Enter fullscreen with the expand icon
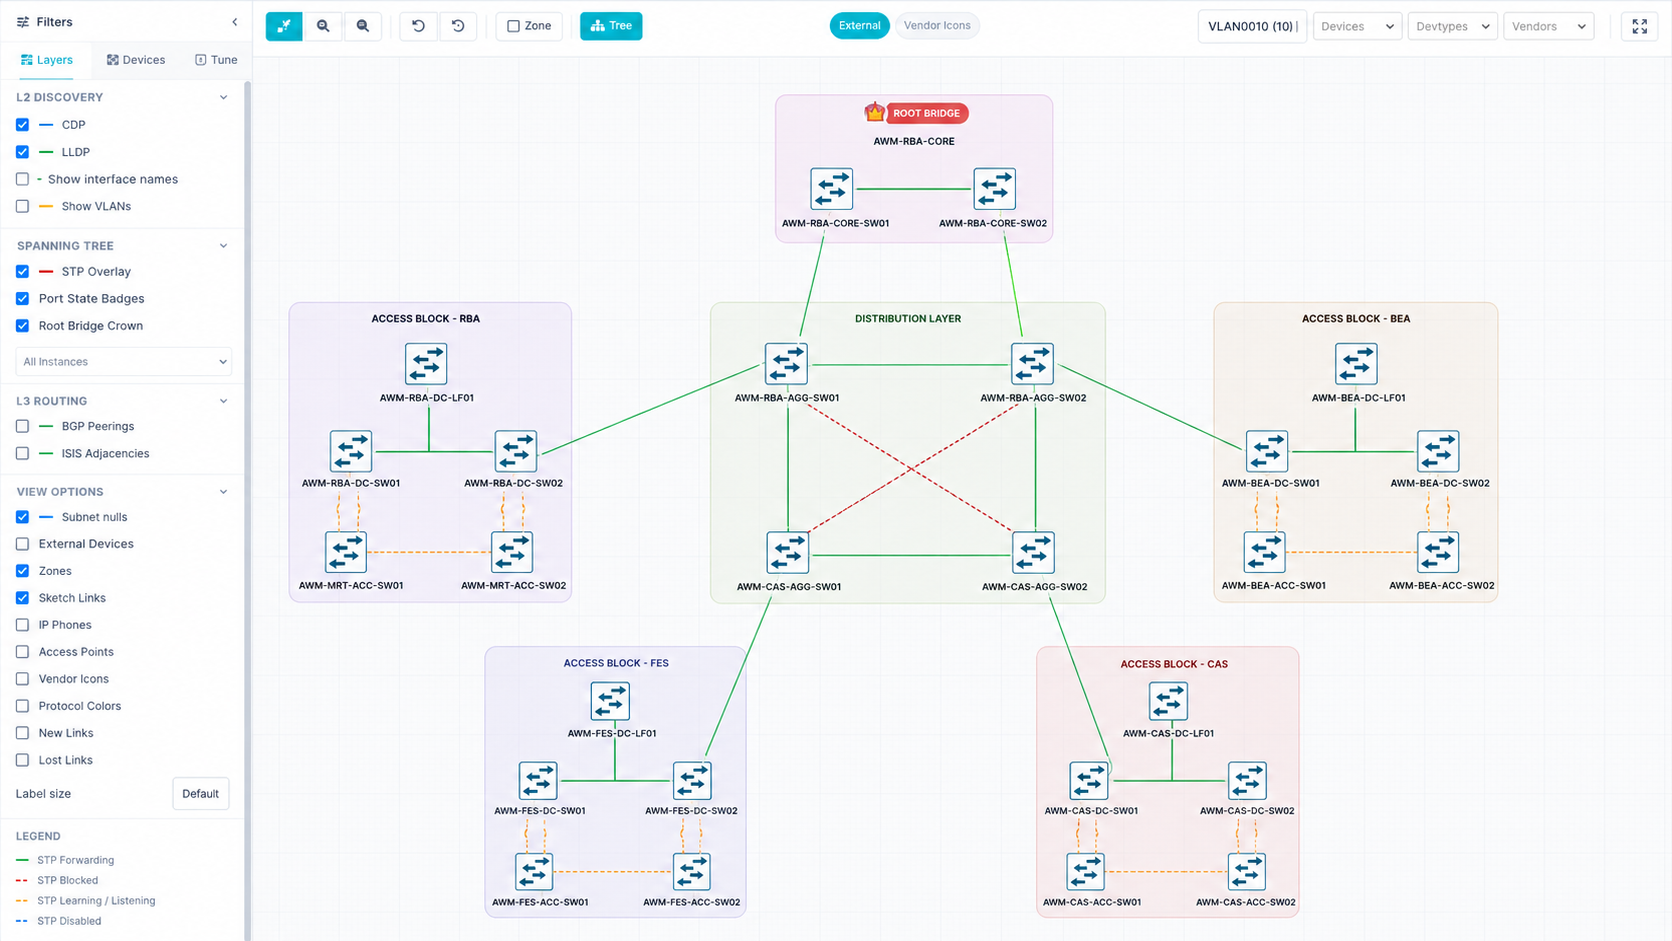 [1640, 26]
